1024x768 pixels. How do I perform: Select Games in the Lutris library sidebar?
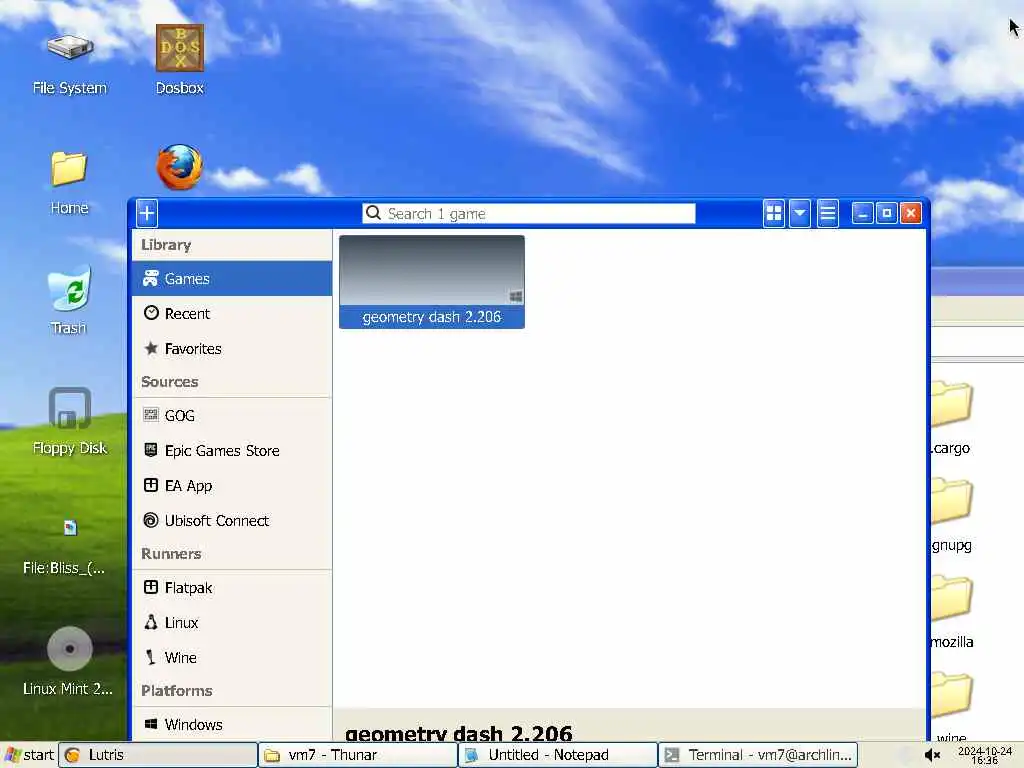click(232, 279)
